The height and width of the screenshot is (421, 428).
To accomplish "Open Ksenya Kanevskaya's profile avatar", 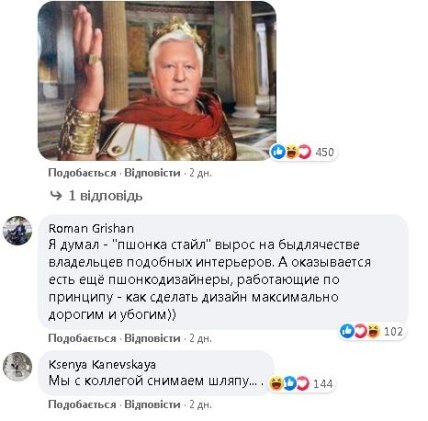I will [17, 366].
